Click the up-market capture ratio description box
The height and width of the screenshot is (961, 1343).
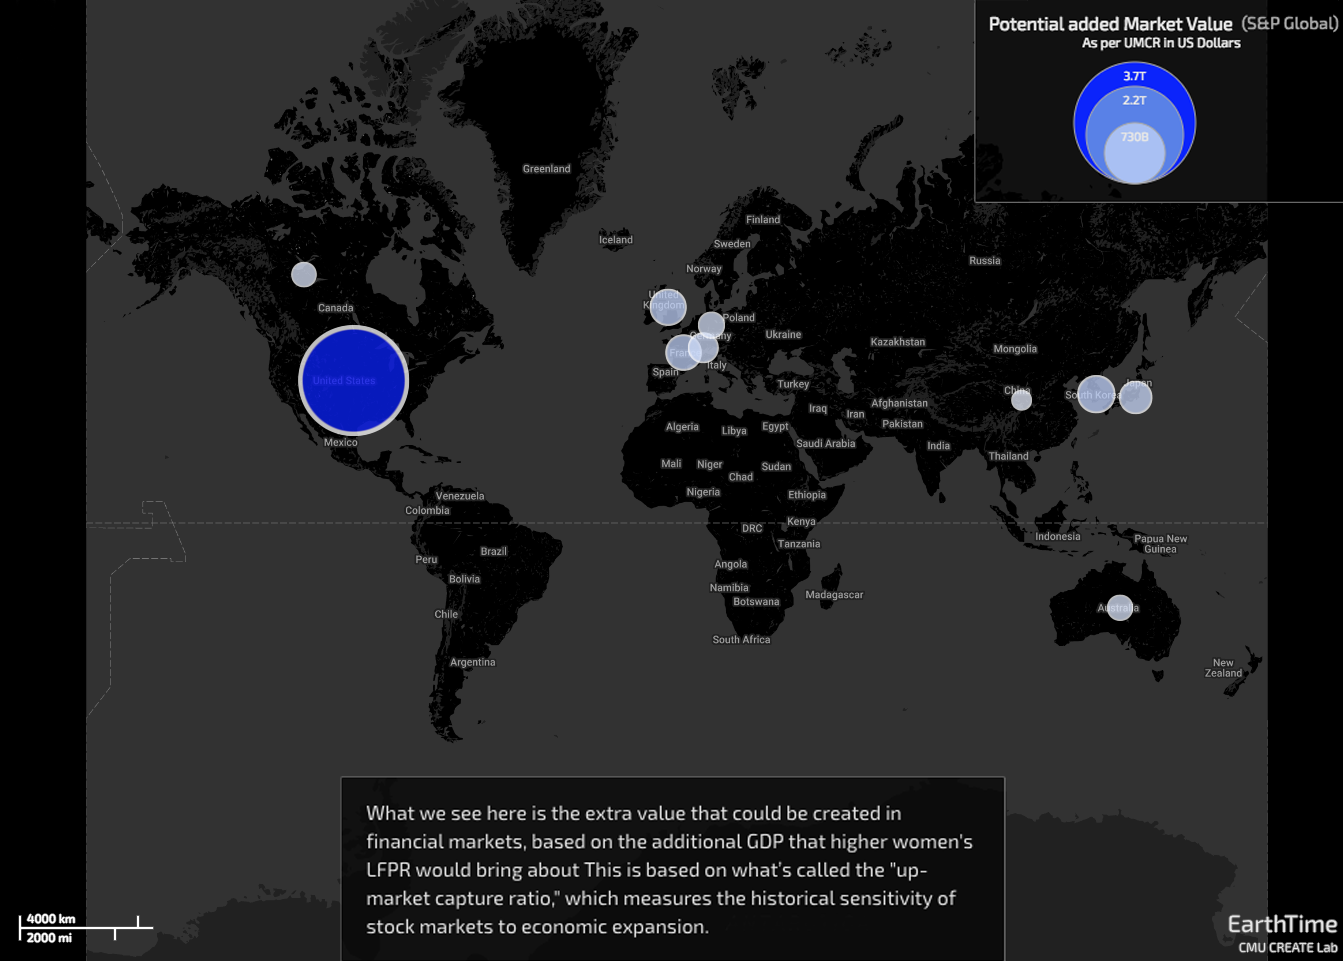coord(672,869)
